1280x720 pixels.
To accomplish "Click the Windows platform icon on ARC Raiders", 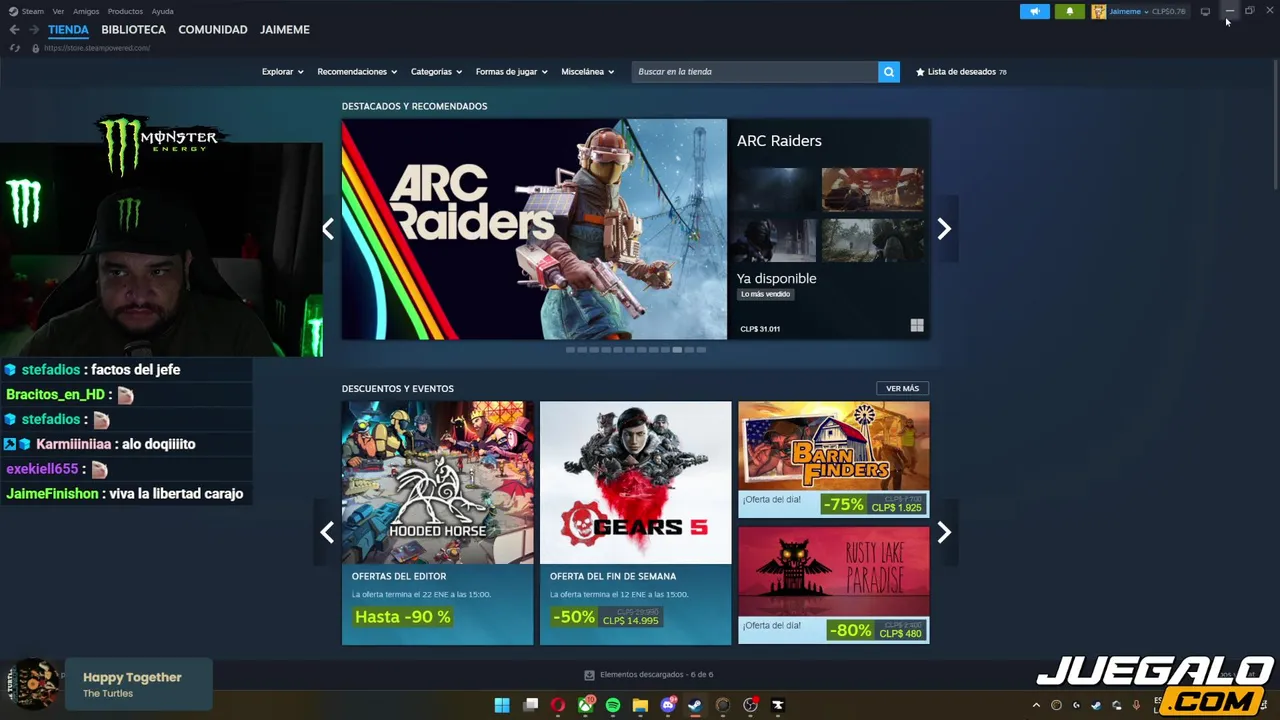I will point(917,326).
